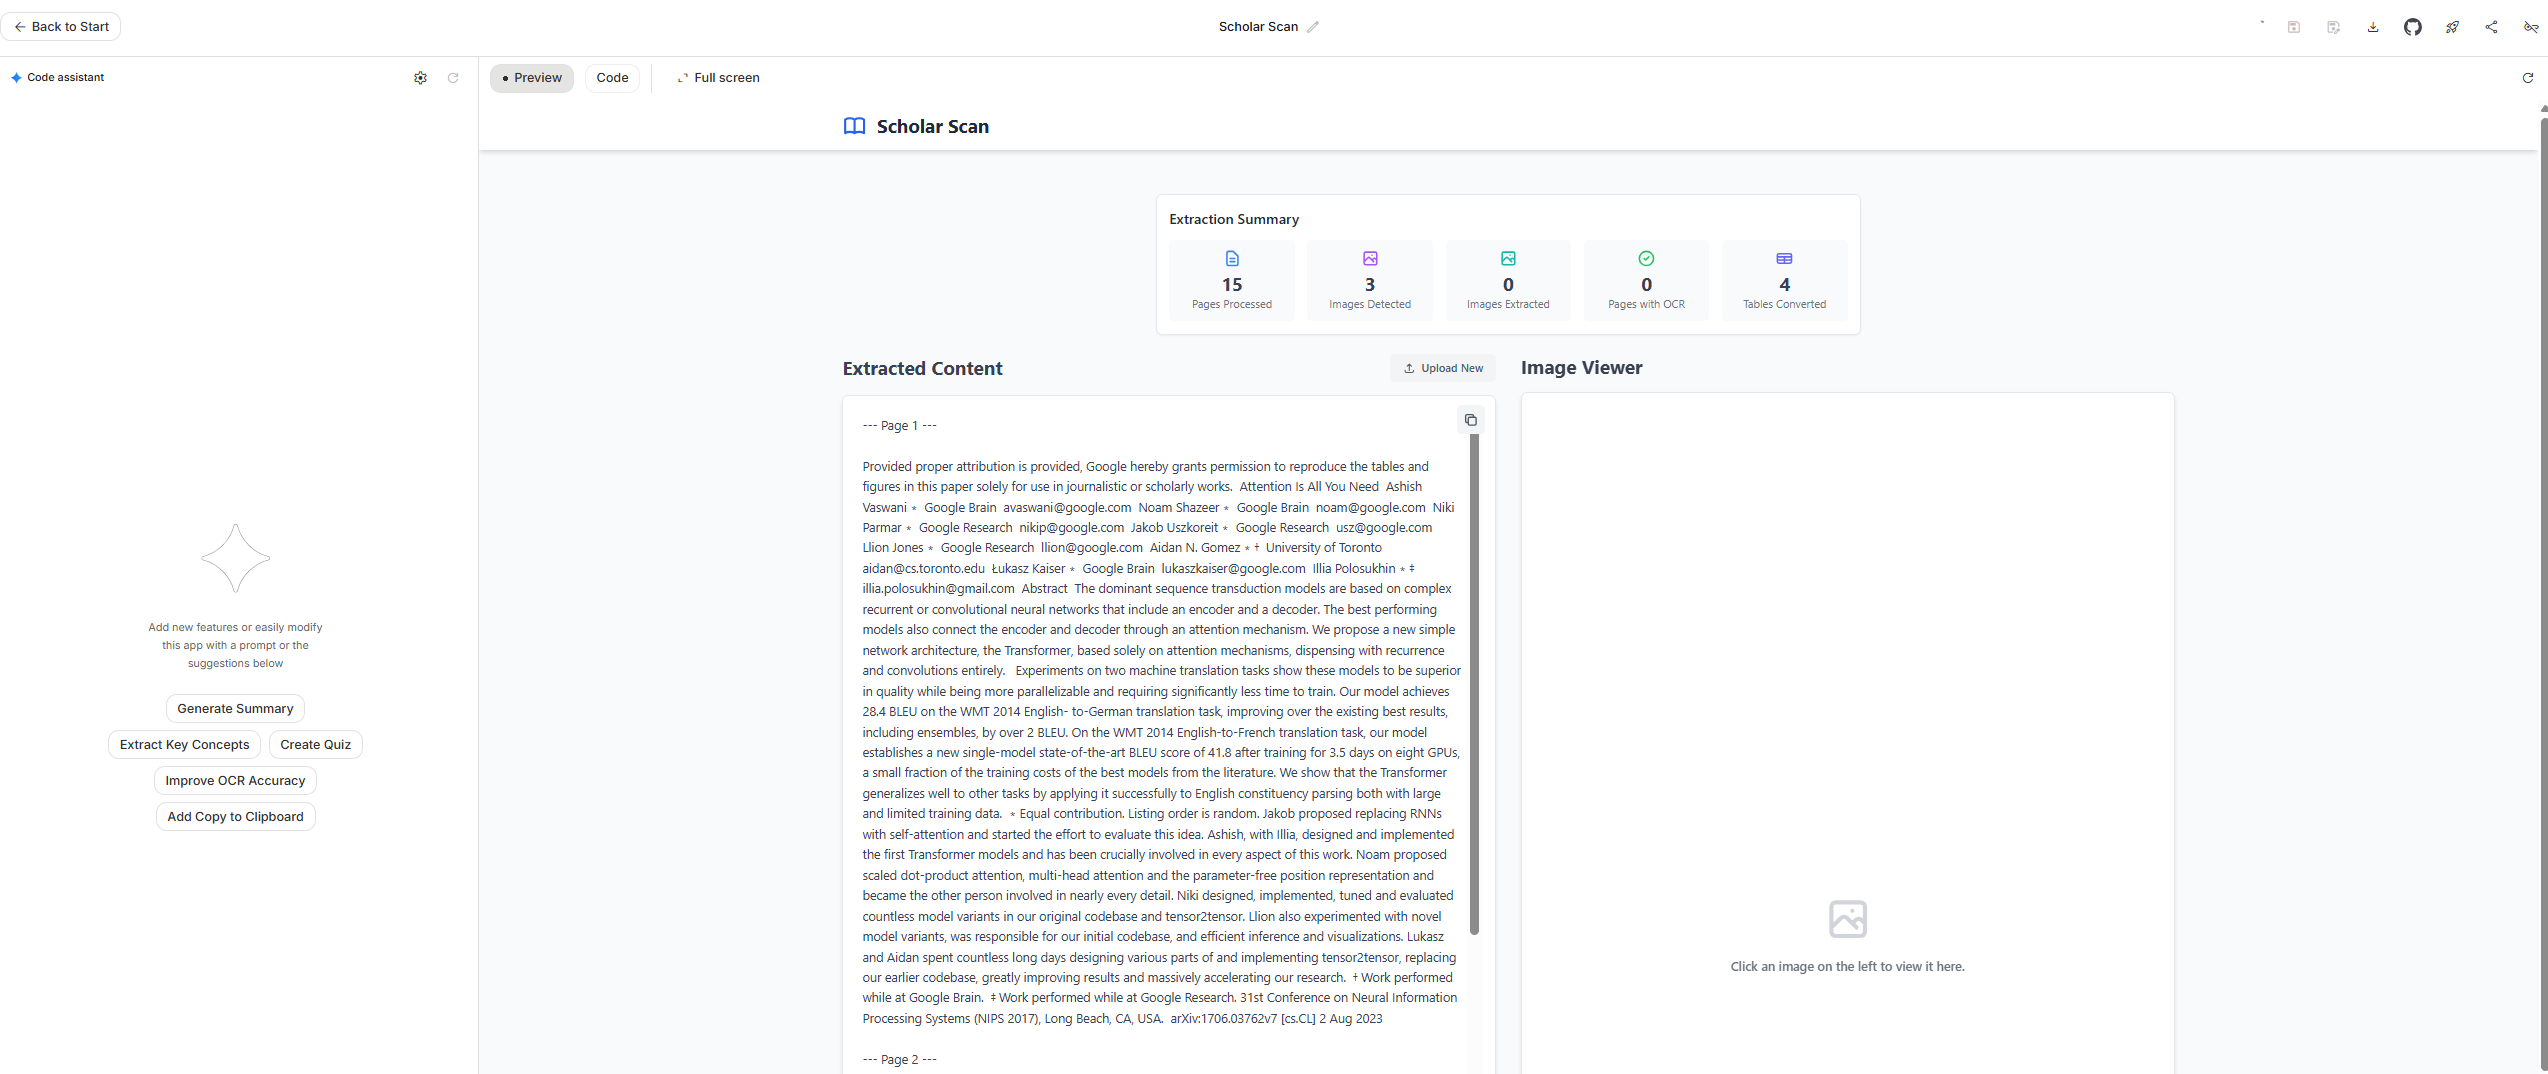The image size is (2548, 1074).
Task: Click the Scholar Scan title in top bar
Action: tap(1258, 27)
